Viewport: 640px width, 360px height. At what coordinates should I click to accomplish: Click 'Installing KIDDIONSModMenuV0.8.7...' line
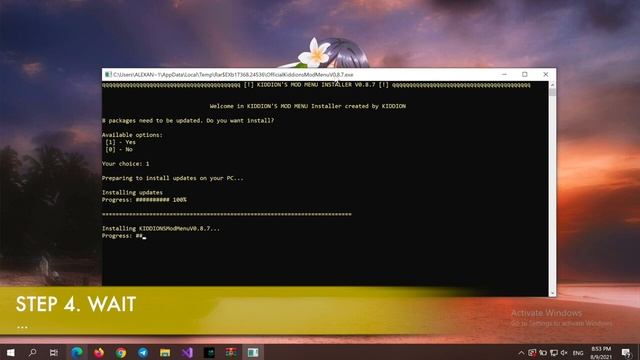click(x=161, y=229)
